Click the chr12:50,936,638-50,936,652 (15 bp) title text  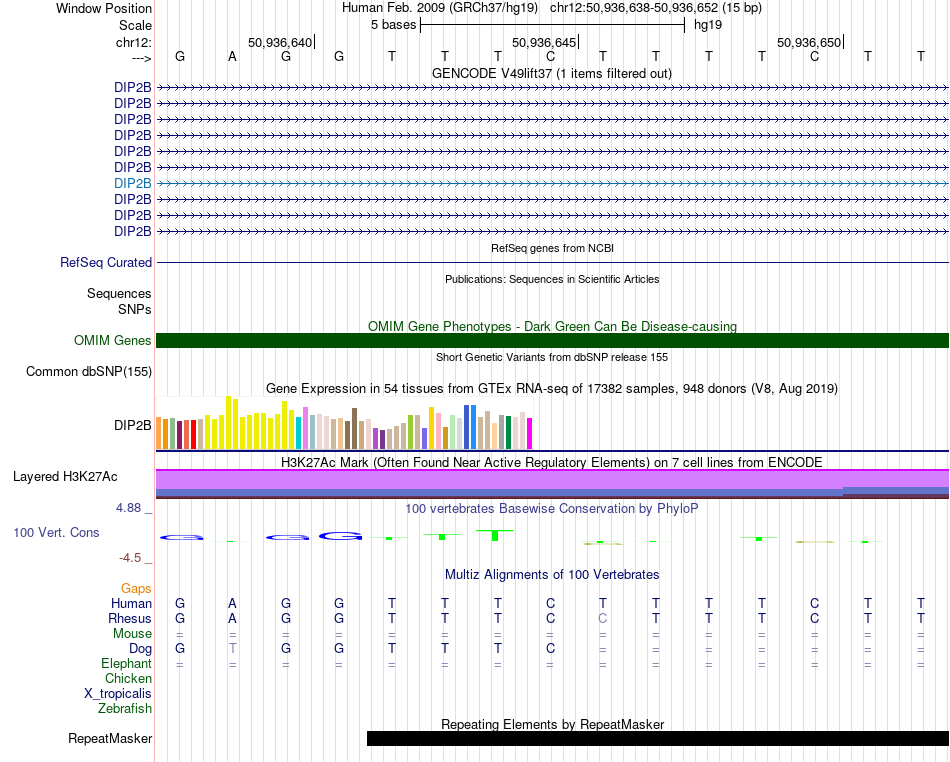[656, 8]
